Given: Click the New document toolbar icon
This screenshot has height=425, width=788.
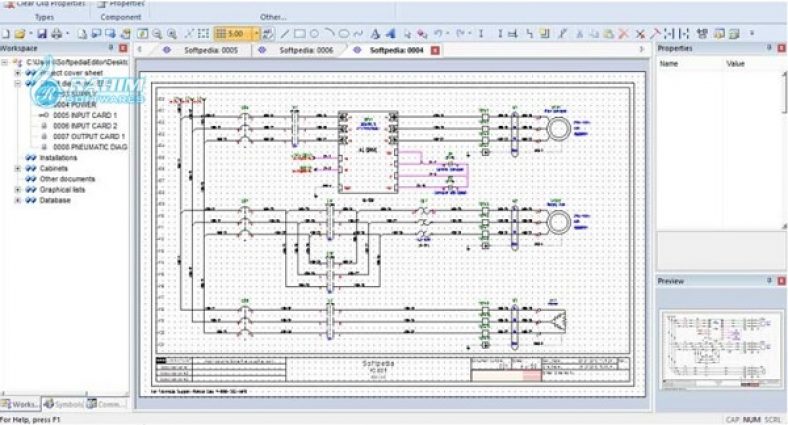Looking at the screenshot, I should click(6, 34).
